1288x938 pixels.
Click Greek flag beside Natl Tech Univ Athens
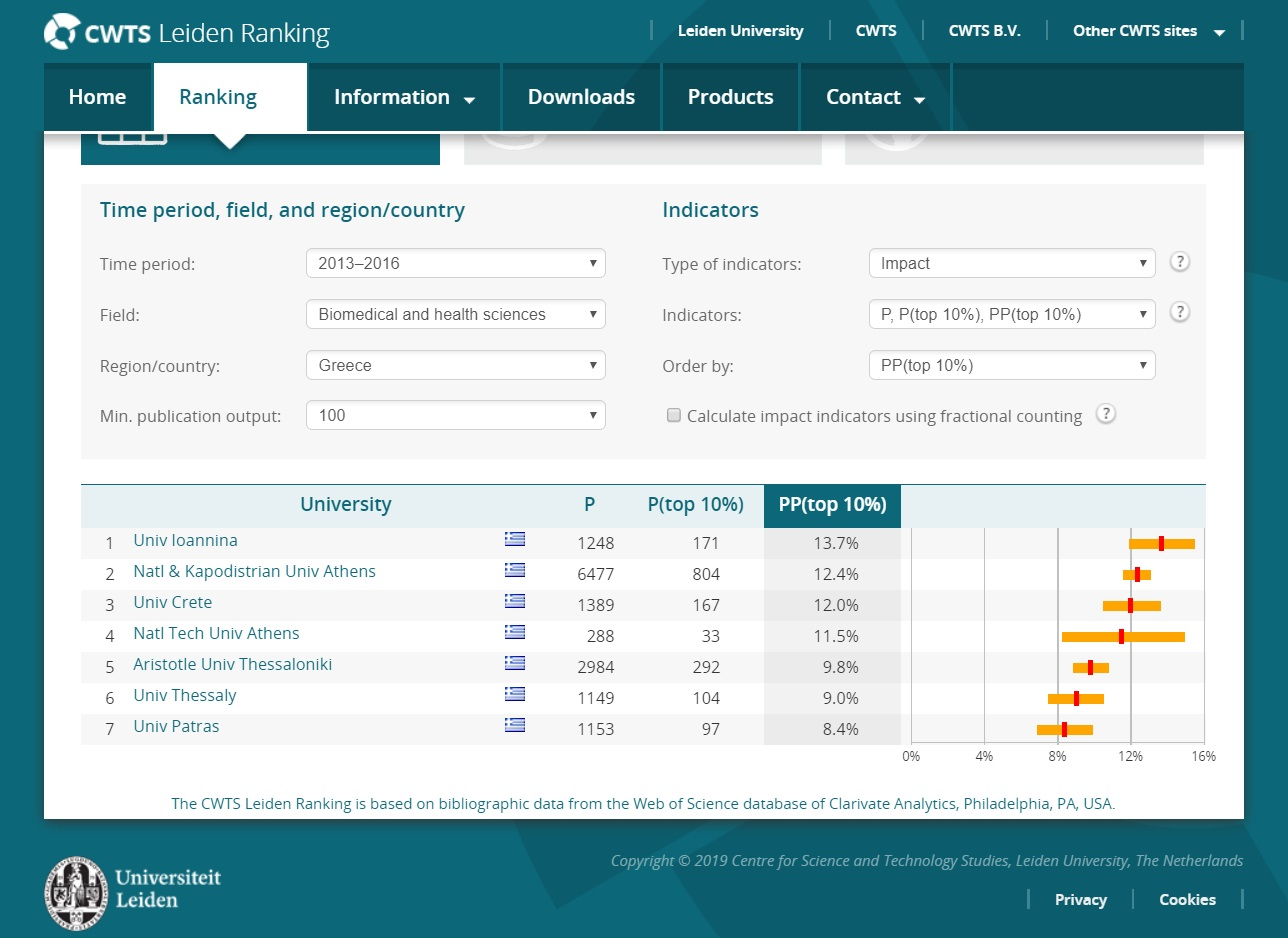point(515,633)
